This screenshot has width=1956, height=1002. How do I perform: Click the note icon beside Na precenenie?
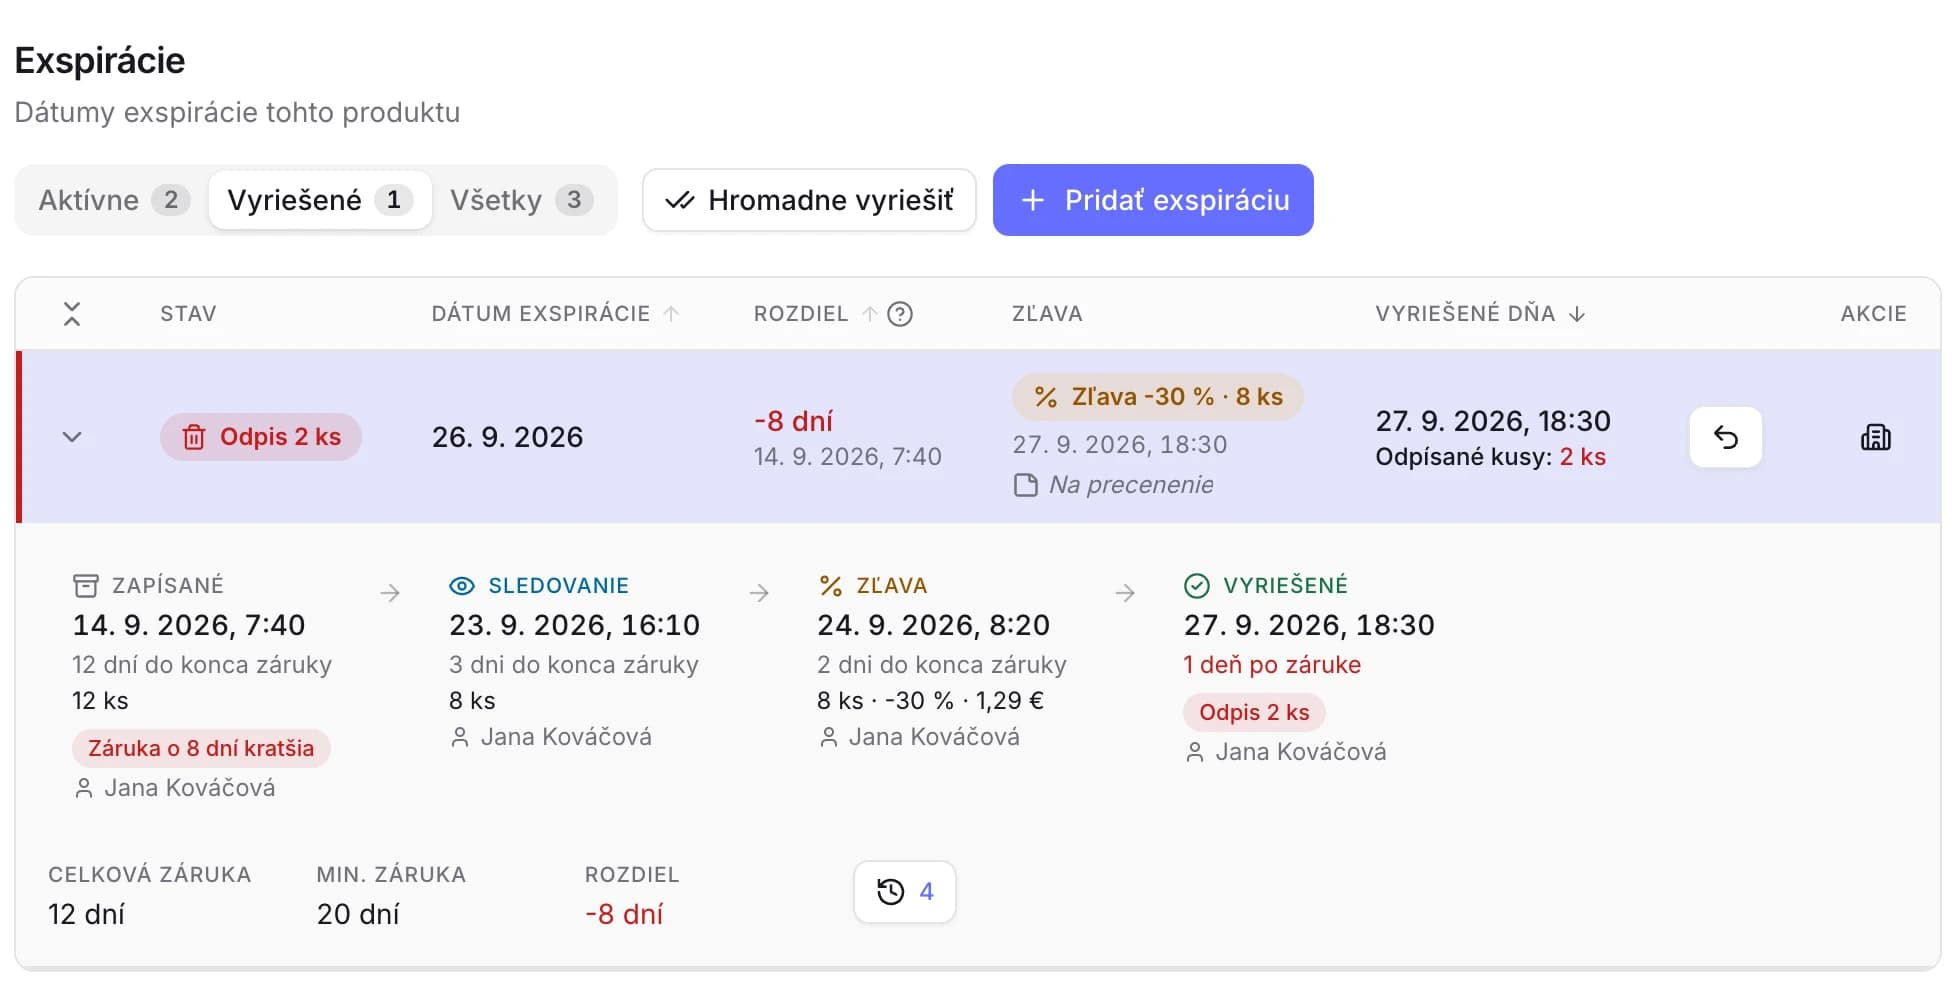point(1026,486)
